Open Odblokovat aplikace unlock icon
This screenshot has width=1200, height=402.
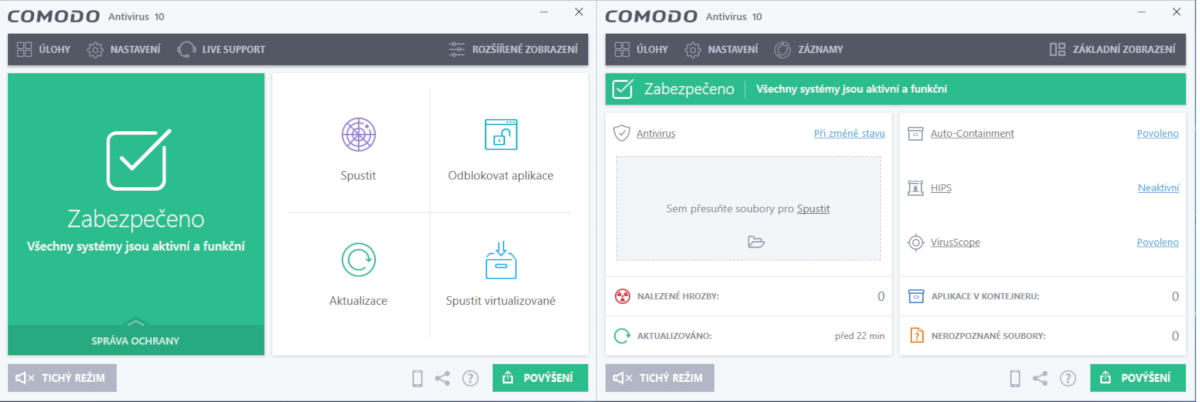[x=500, y=135]
